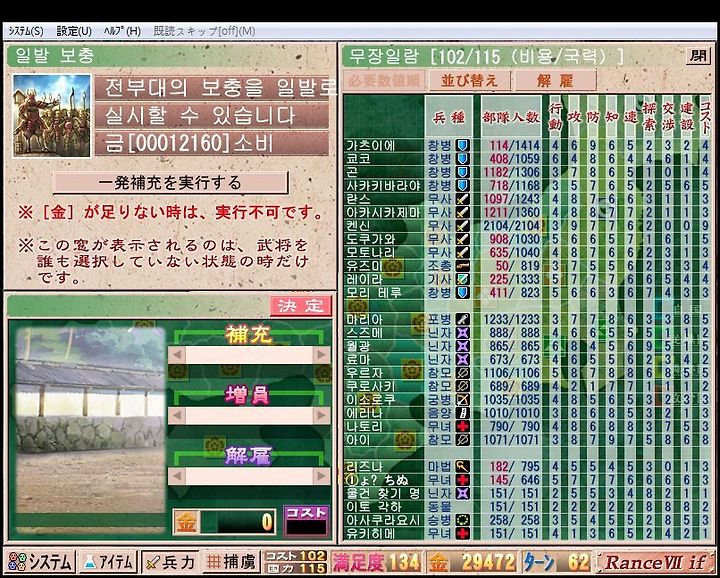This screenshot has height=578, width=720.
Task: Decrease 解雇 with left arrow
Action: (177, 476)
